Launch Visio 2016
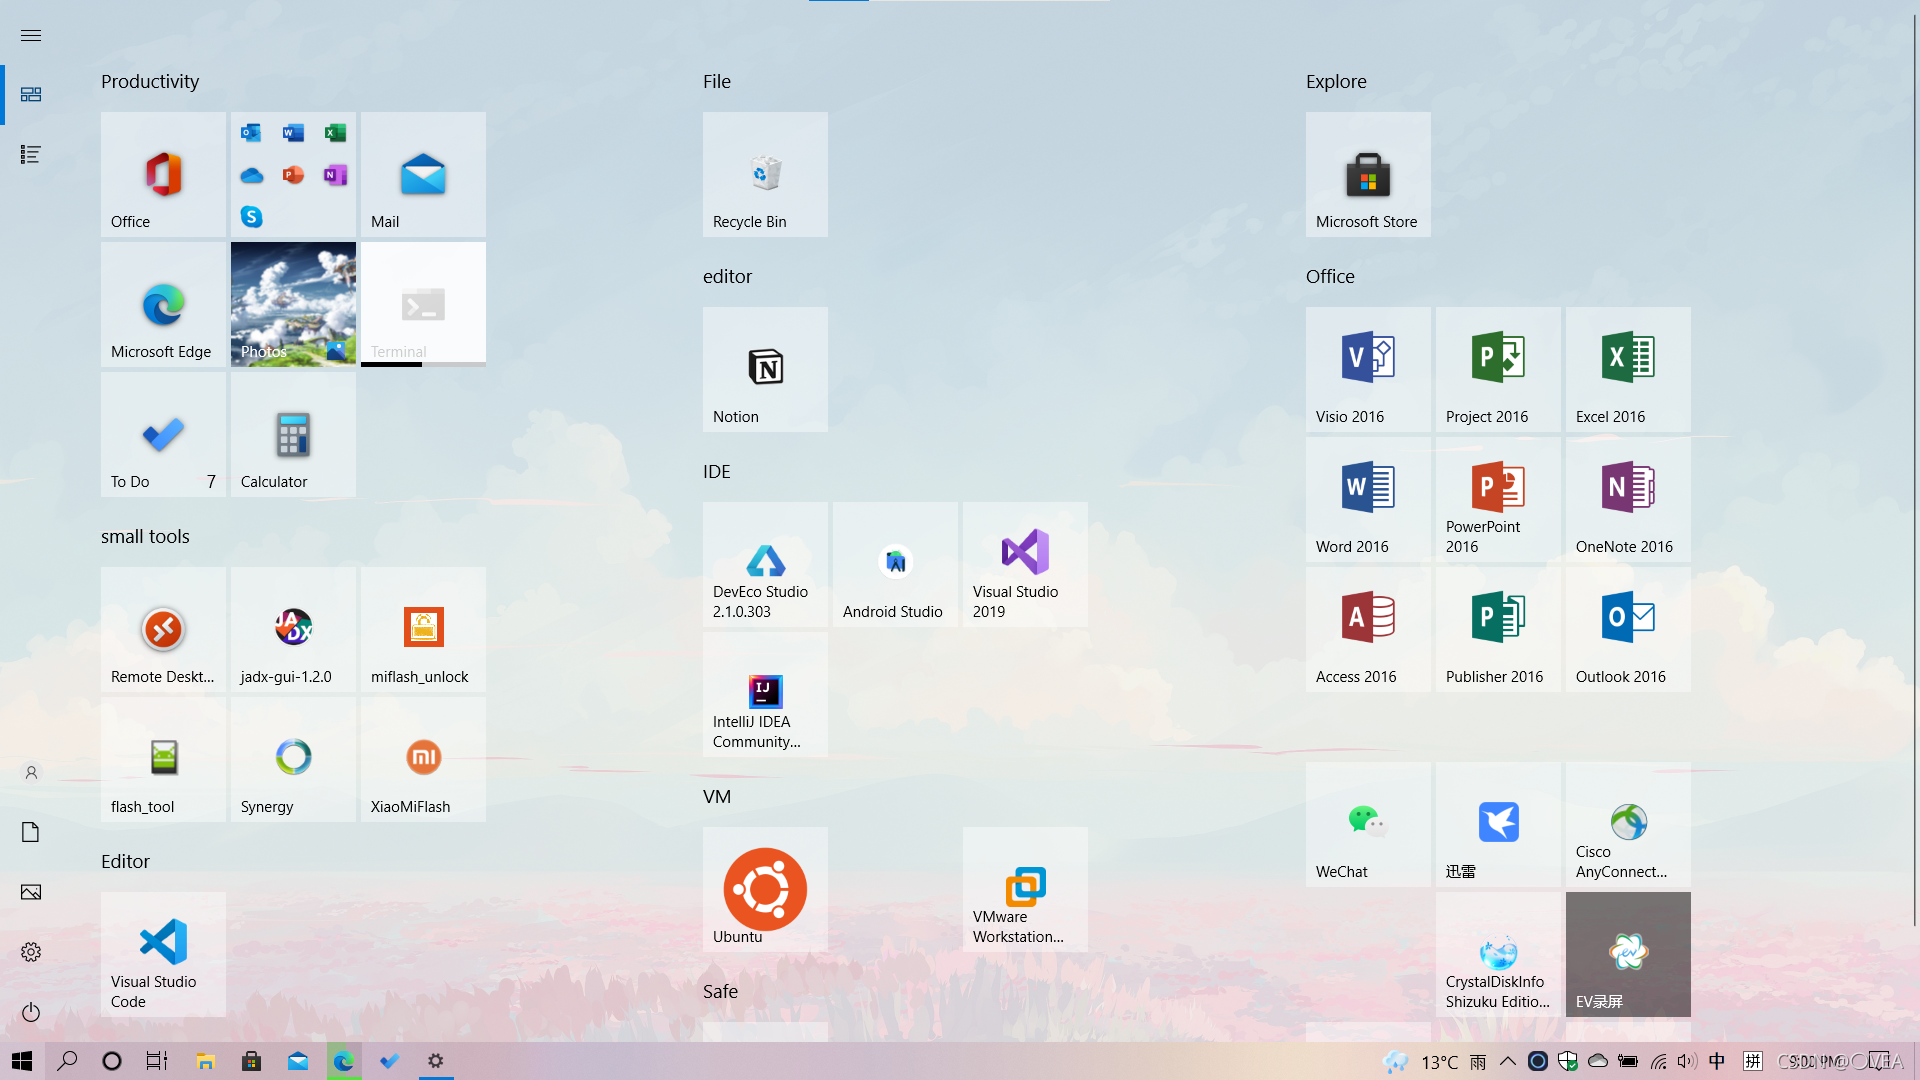This screenshot has width=1920, height=1080. click(1367, 369)
